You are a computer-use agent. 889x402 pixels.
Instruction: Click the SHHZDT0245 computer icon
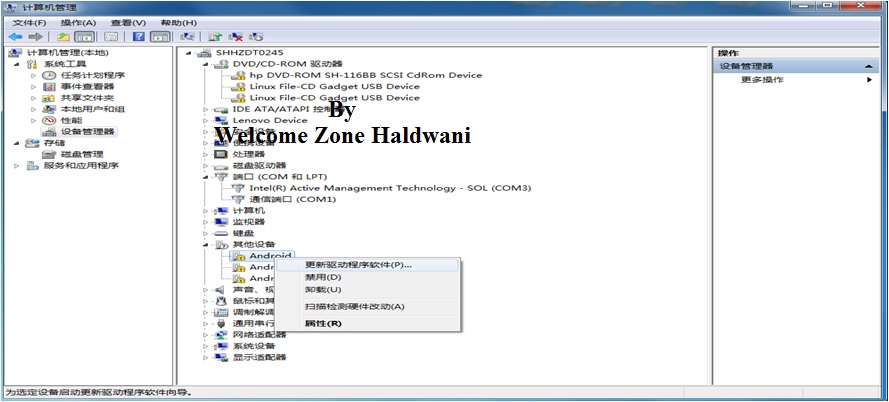[204, 53]
